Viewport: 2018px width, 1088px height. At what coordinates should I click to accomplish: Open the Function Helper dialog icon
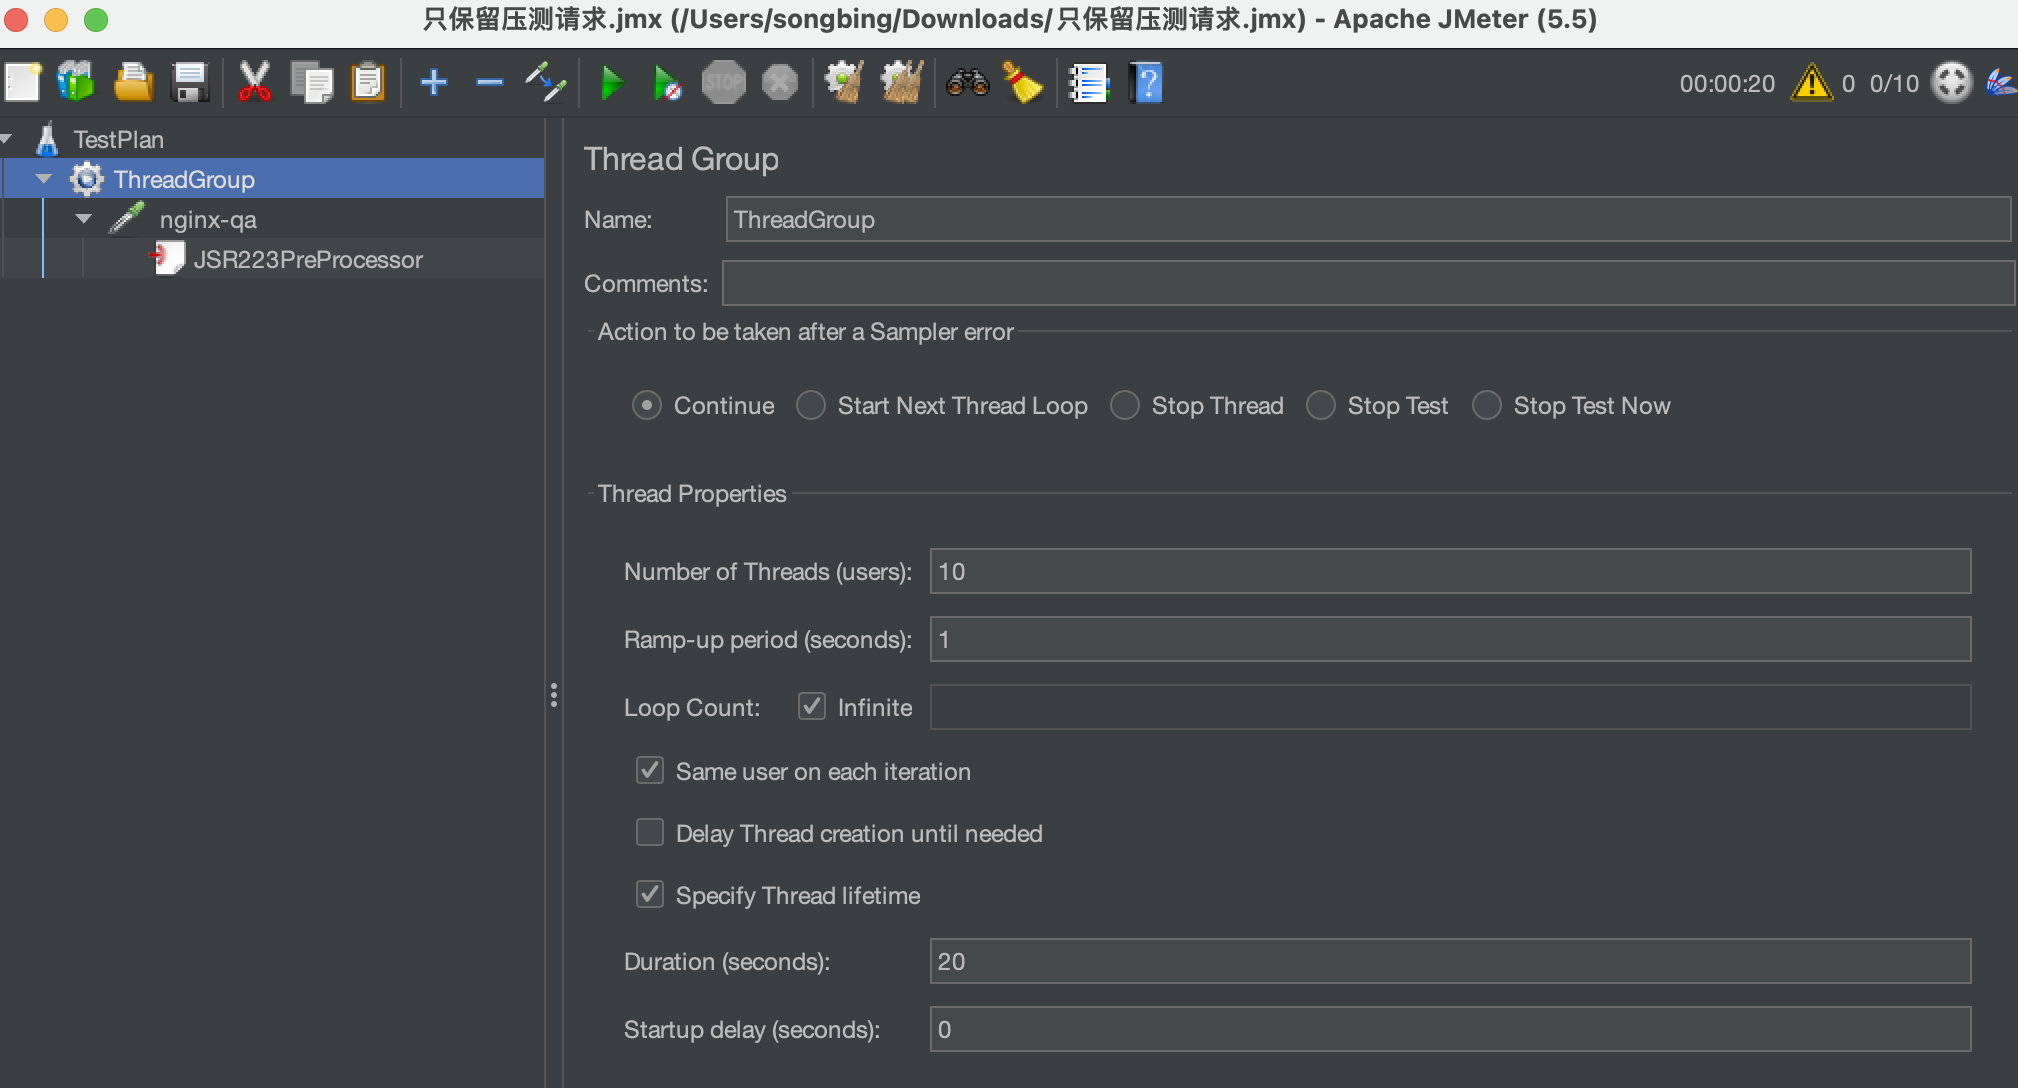coord(1088,83)
